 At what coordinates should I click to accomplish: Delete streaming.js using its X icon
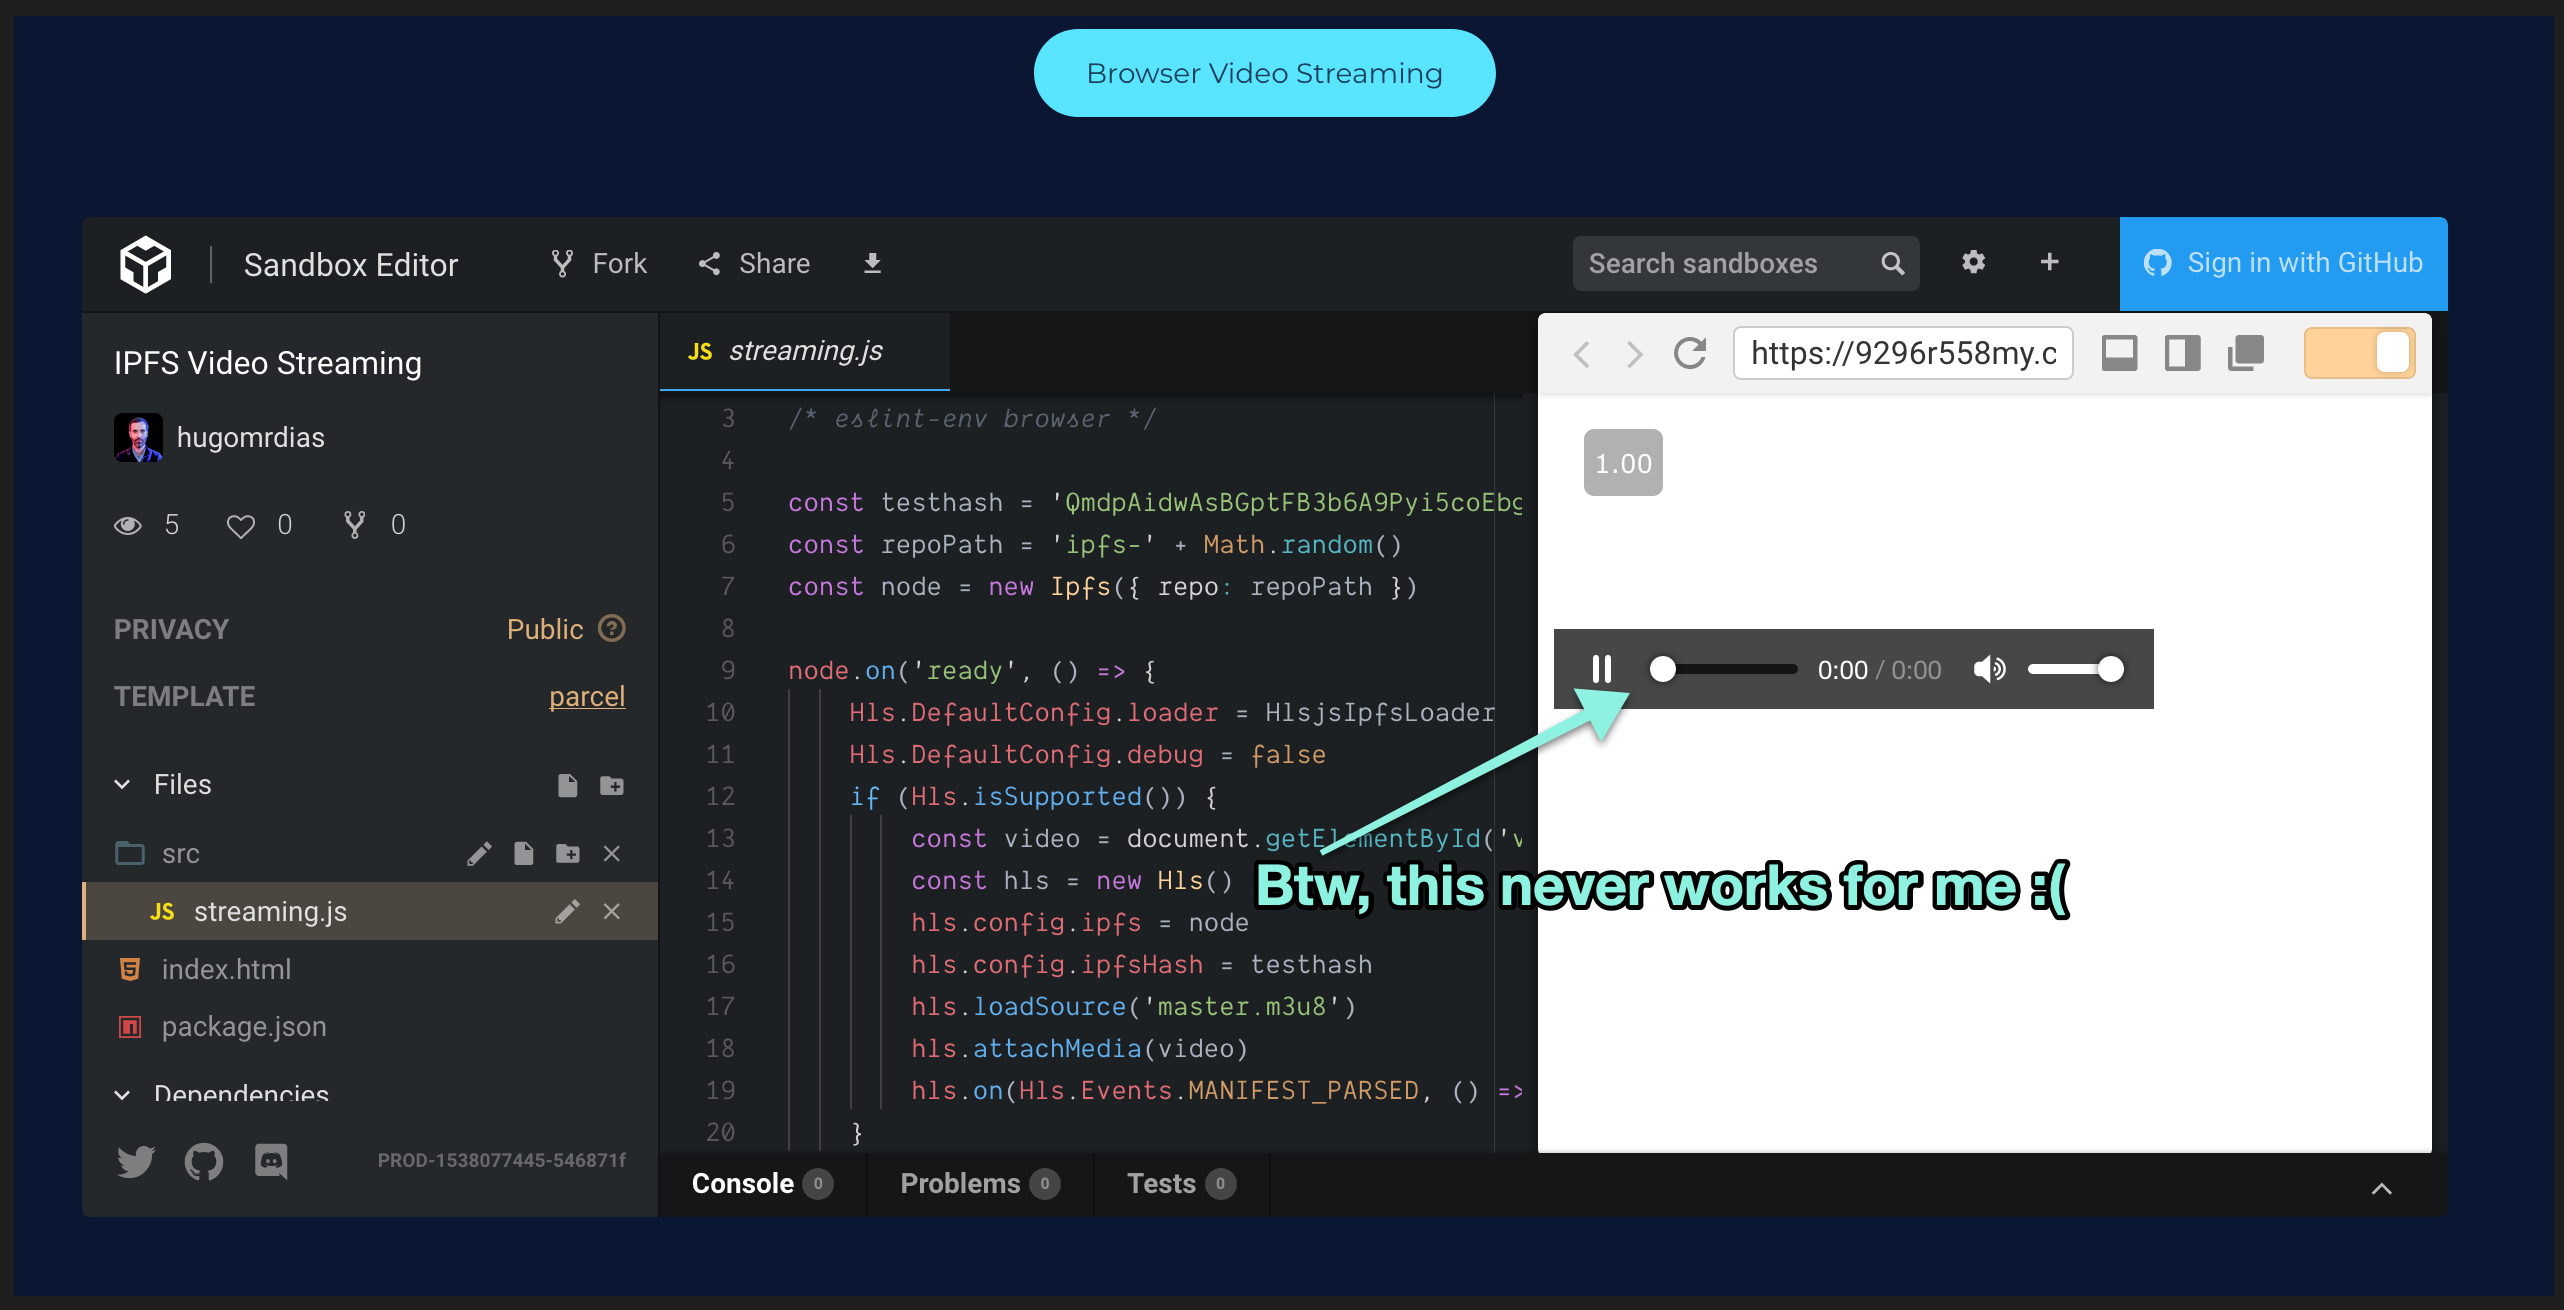click(612, 911)
